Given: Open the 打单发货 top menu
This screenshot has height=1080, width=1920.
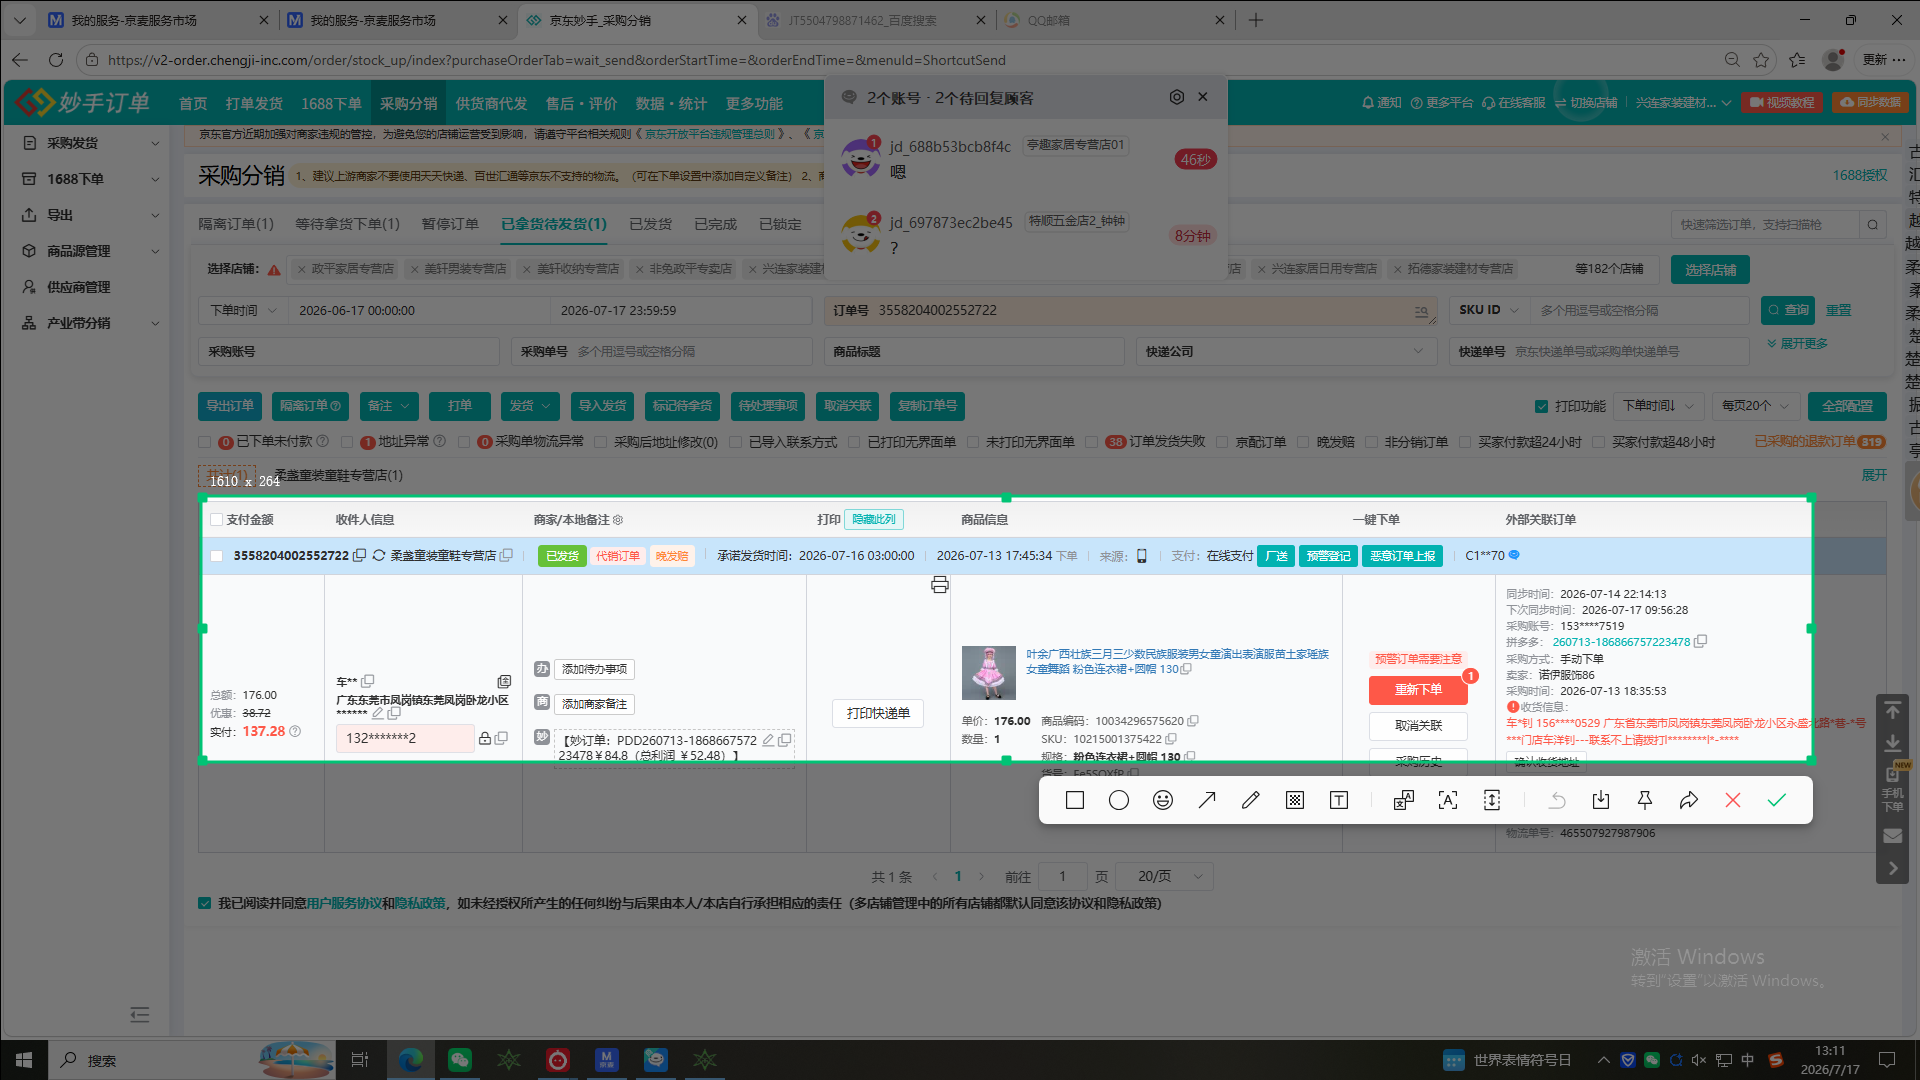Looking at the screenshot, I should click(254, 104).
